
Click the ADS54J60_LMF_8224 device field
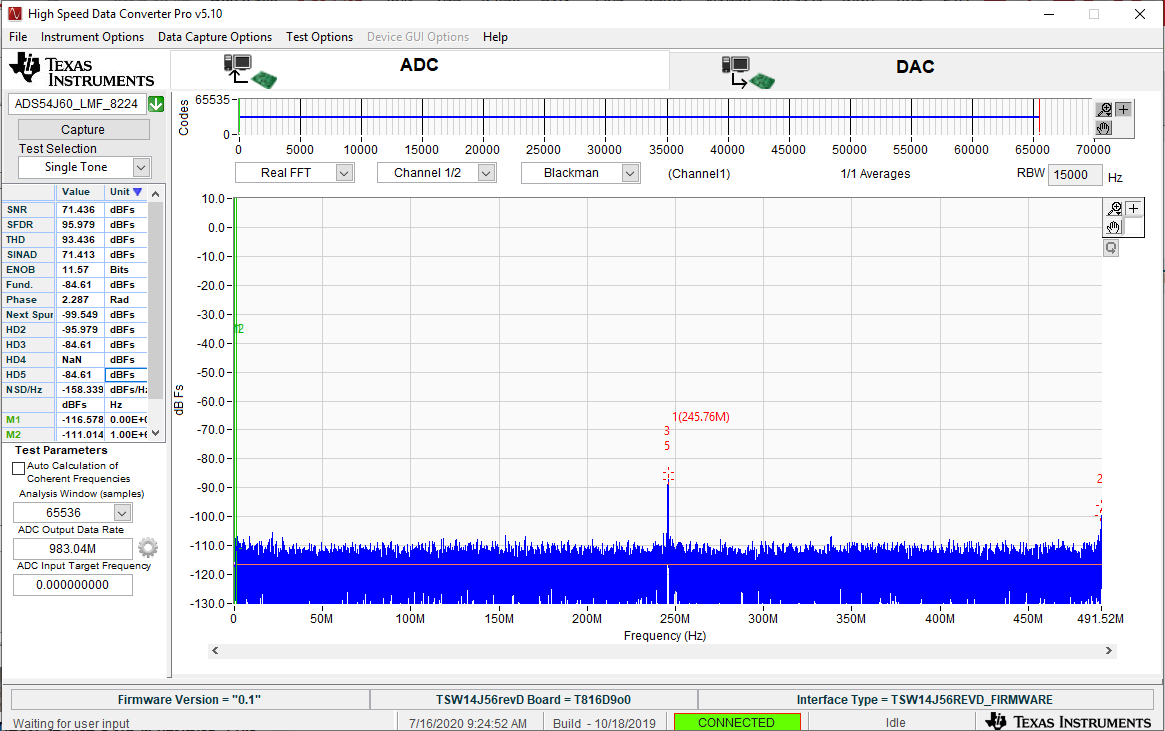pos(77,104)
